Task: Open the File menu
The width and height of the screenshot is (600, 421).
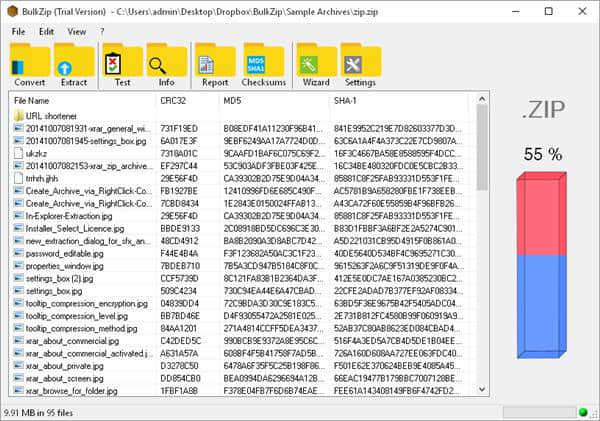Action: pos(19,31)
